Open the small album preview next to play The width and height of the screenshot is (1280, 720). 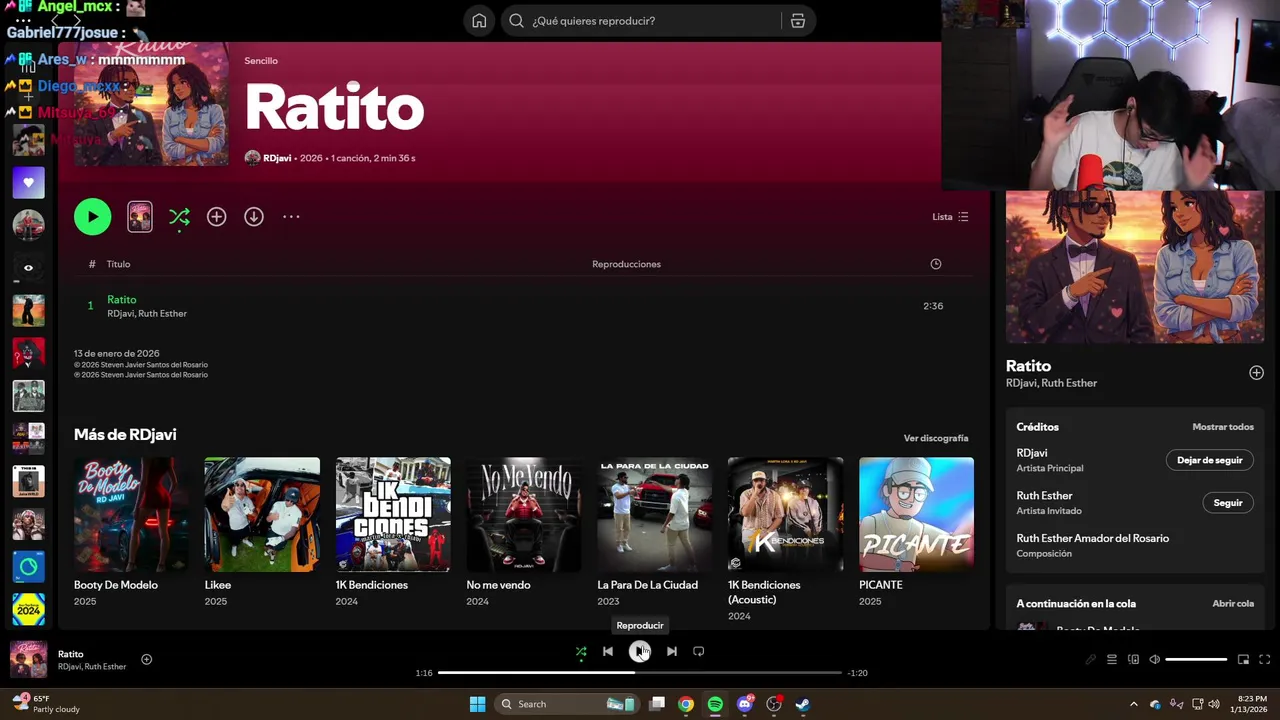pos(140,217)
